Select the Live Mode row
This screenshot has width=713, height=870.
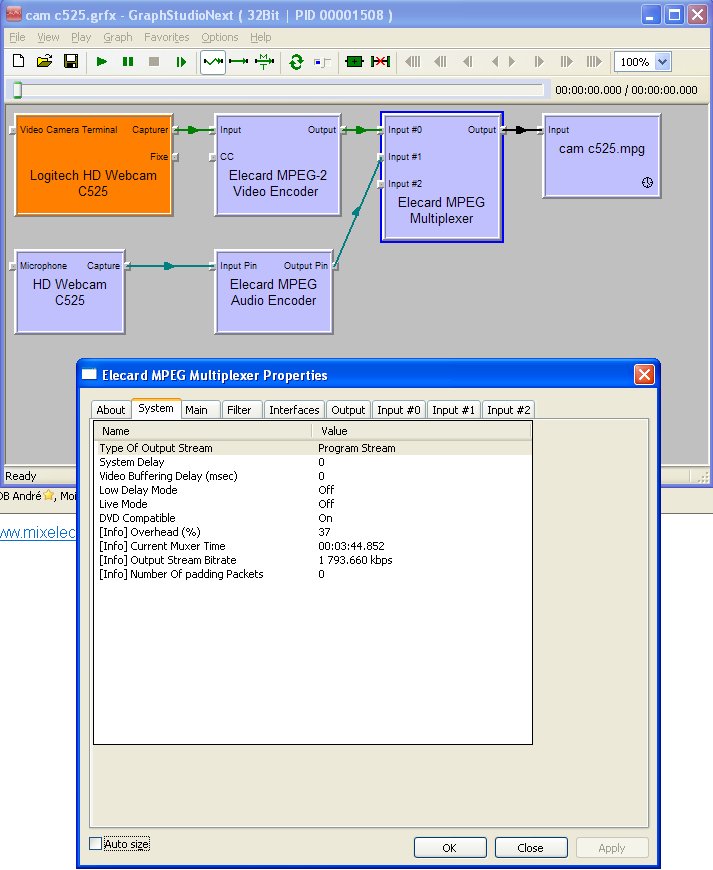click(x=313, y=504)
